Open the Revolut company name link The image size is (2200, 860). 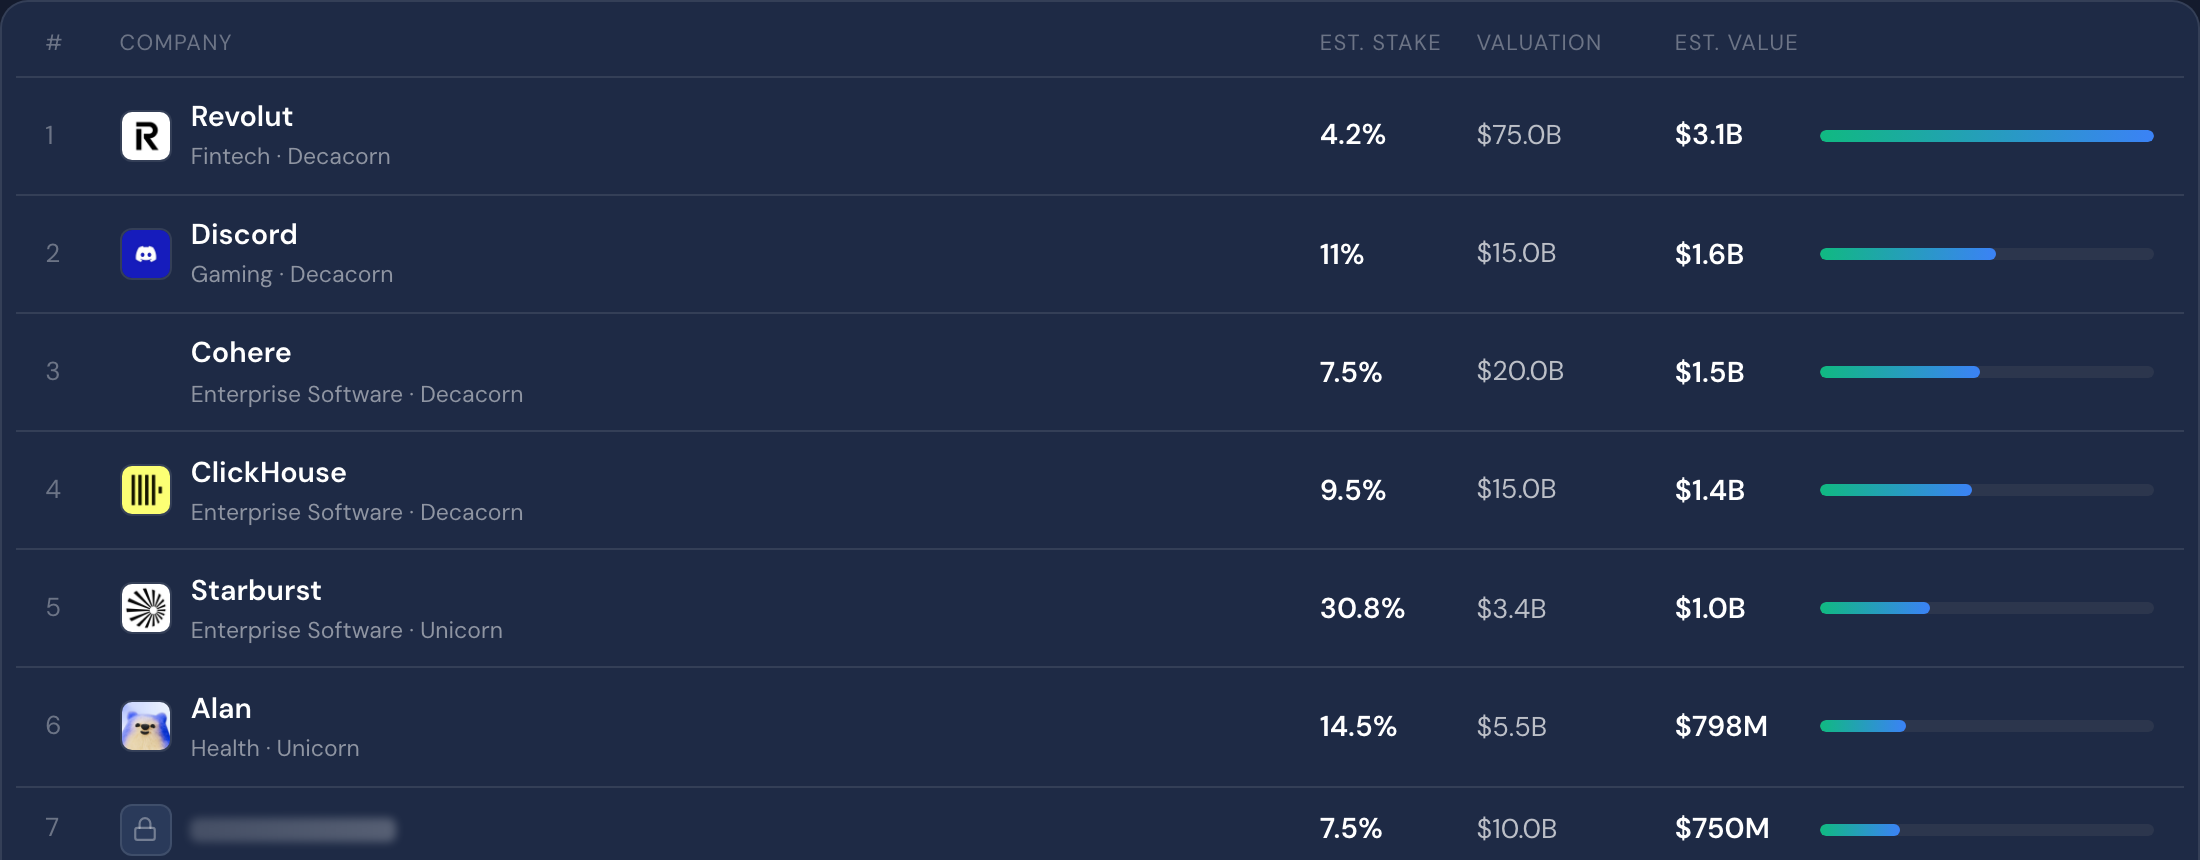[242, 116]
